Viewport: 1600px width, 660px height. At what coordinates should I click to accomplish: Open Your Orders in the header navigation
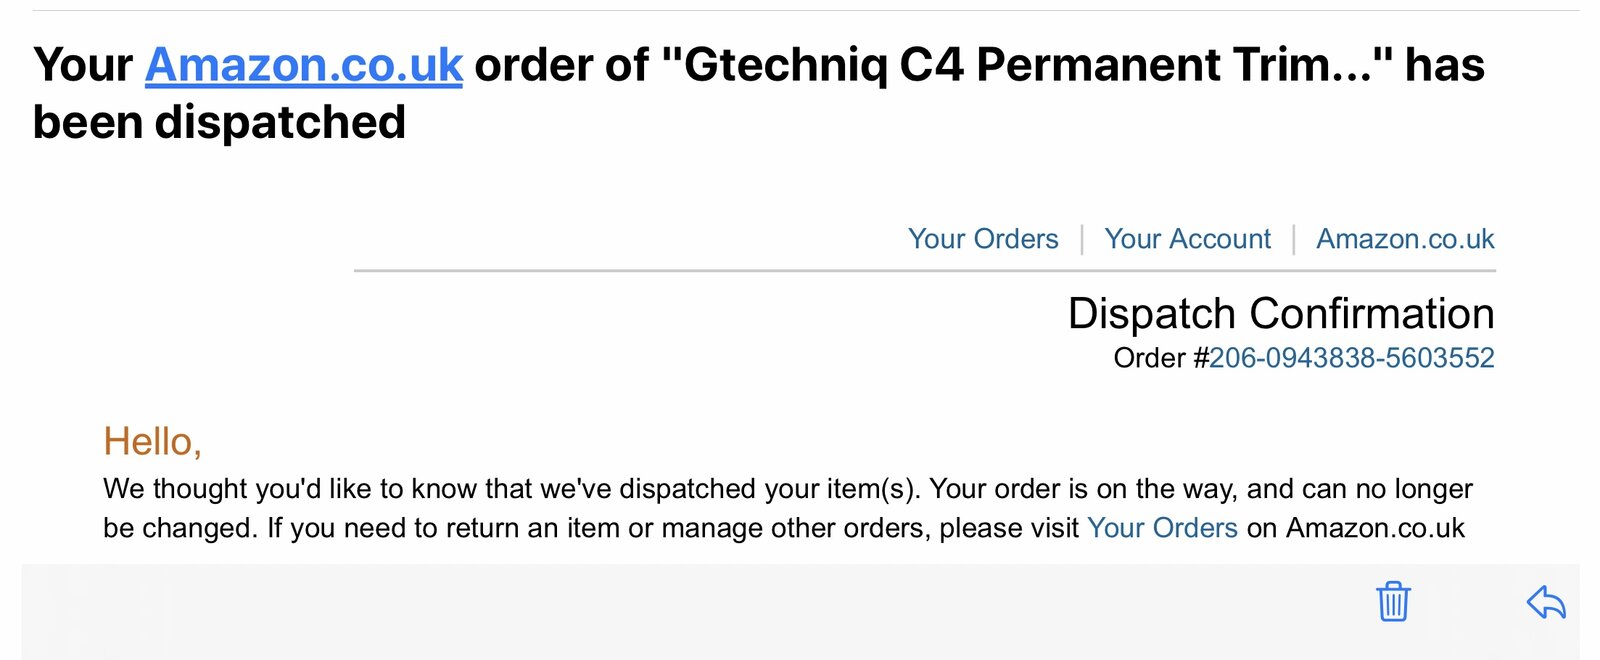click(x=982, y=239)
